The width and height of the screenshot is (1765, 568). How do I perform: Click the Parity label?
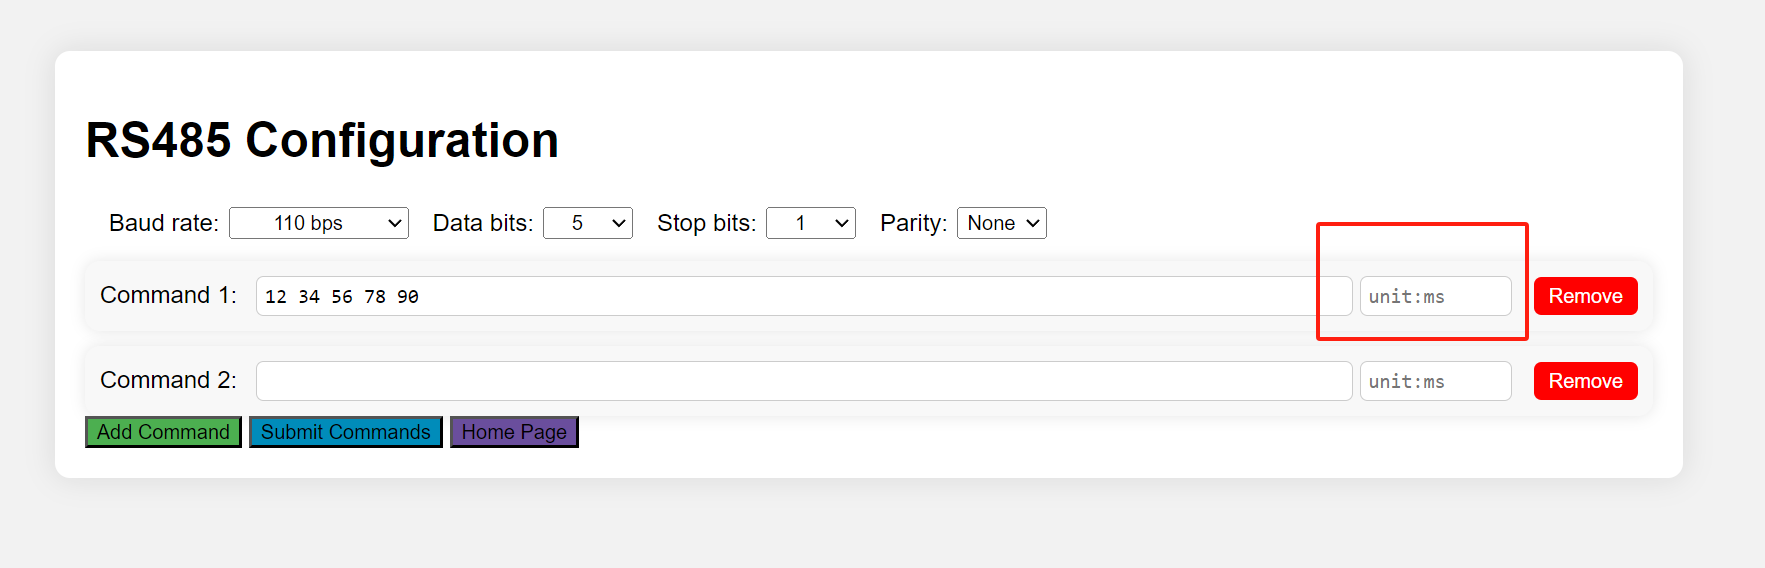coord(913,223)
